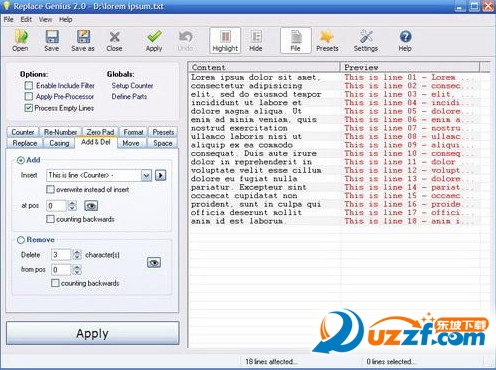
Task: Click the Hide toolbar icon
Action: tap(256, 40)
